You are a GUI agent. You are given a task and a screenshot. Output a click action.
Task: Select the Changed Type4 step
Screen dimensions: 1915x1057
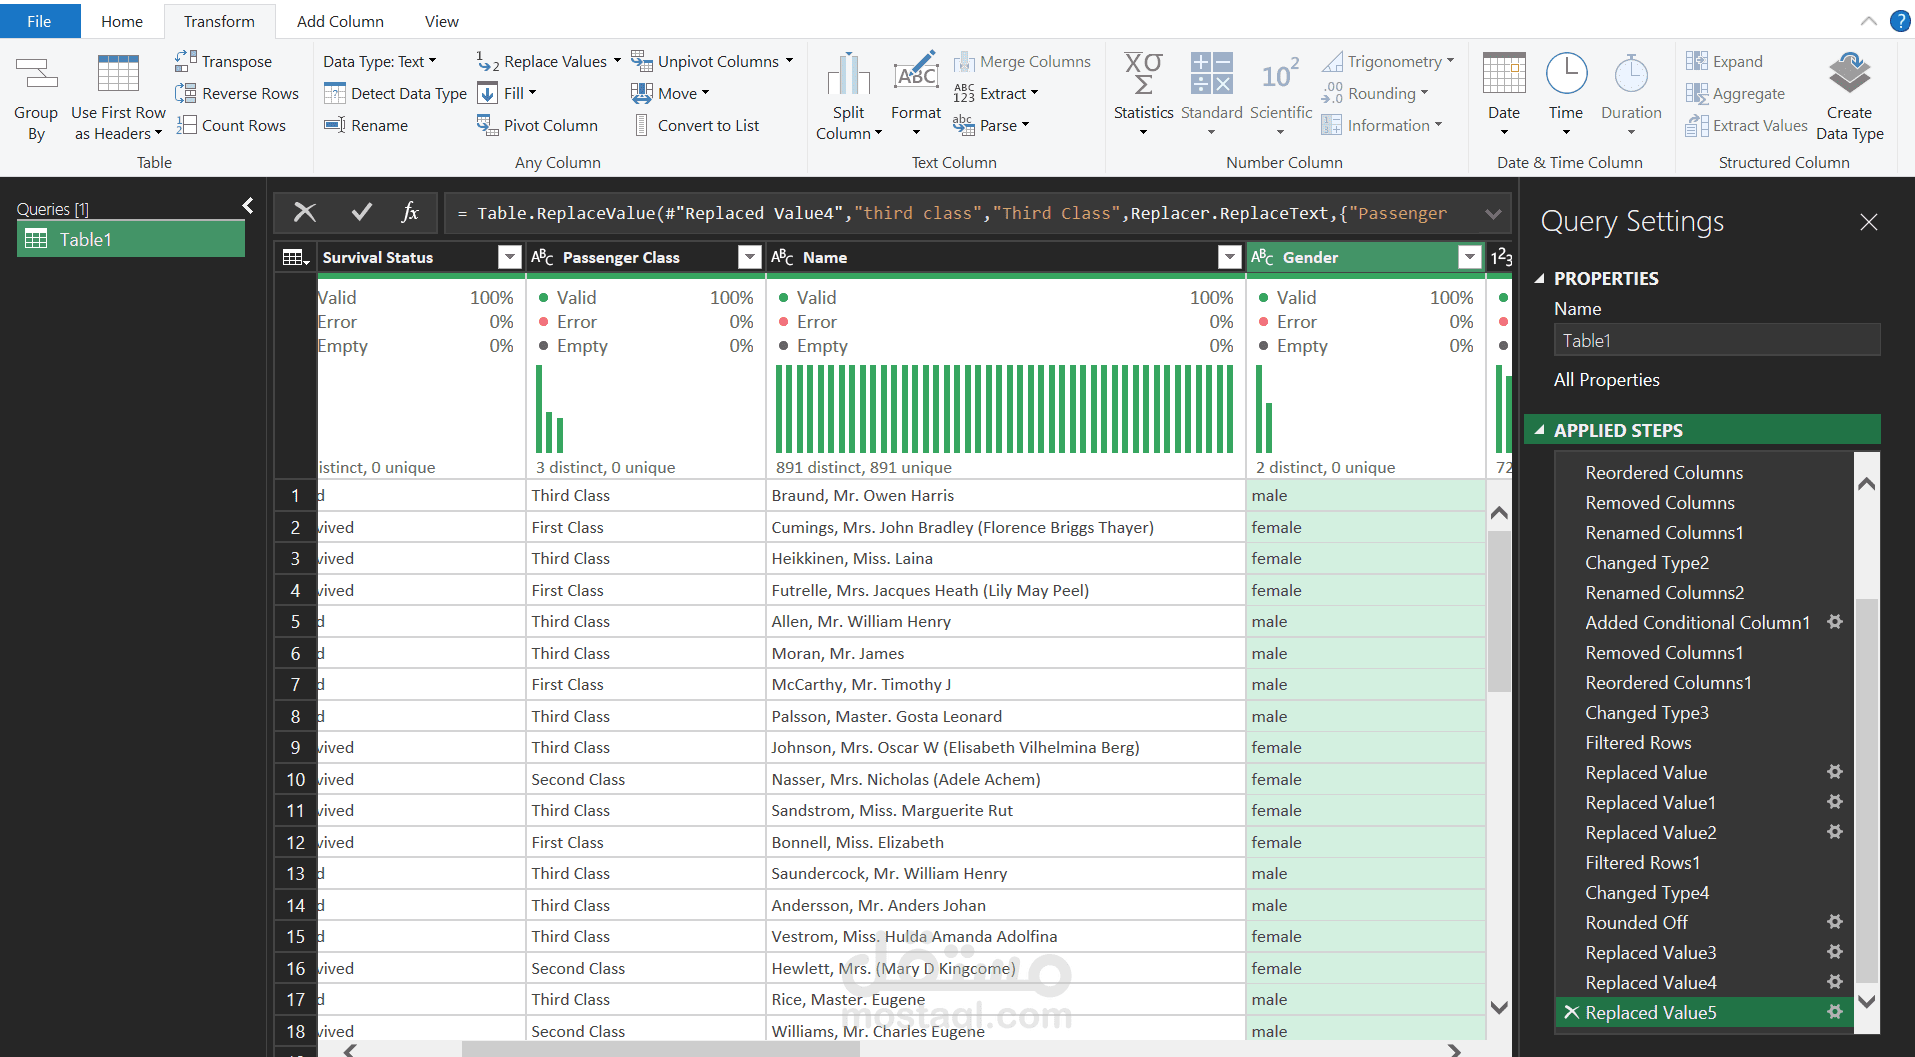click(x=1647, y=892)
